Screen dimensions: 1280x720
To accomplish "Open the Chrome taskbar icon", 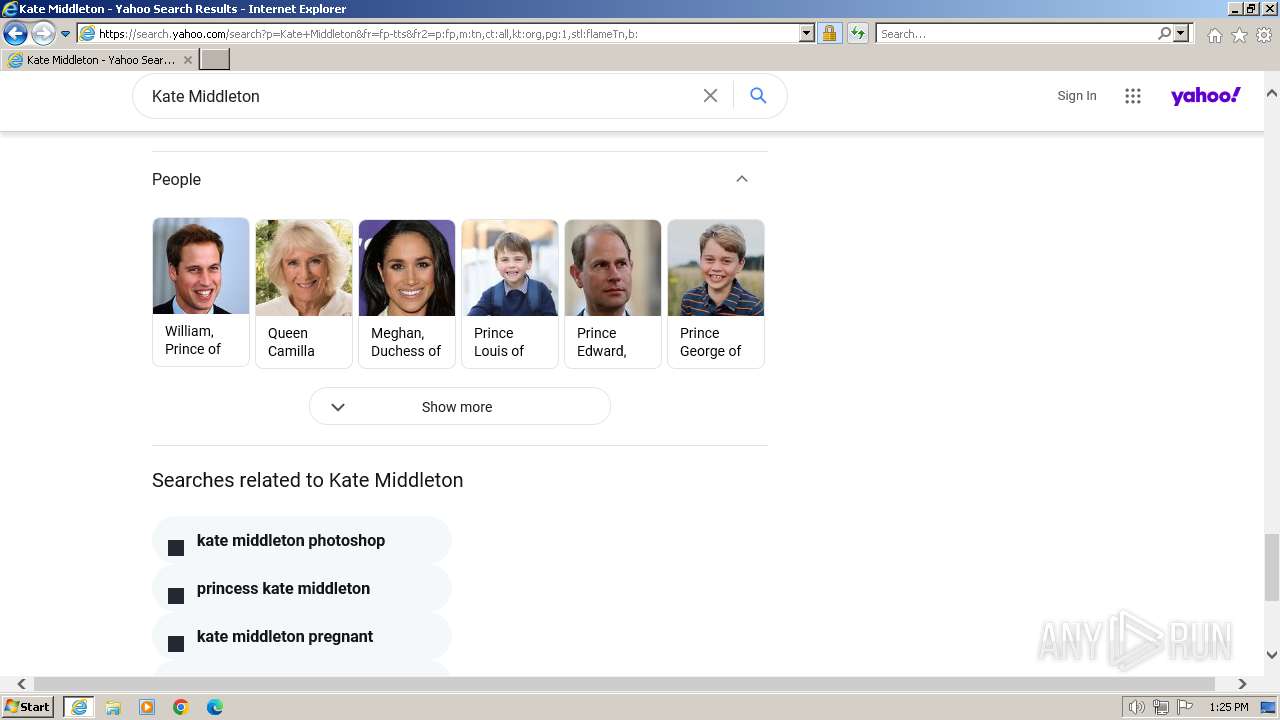I will pyautogui.click(x=181, y=707).
